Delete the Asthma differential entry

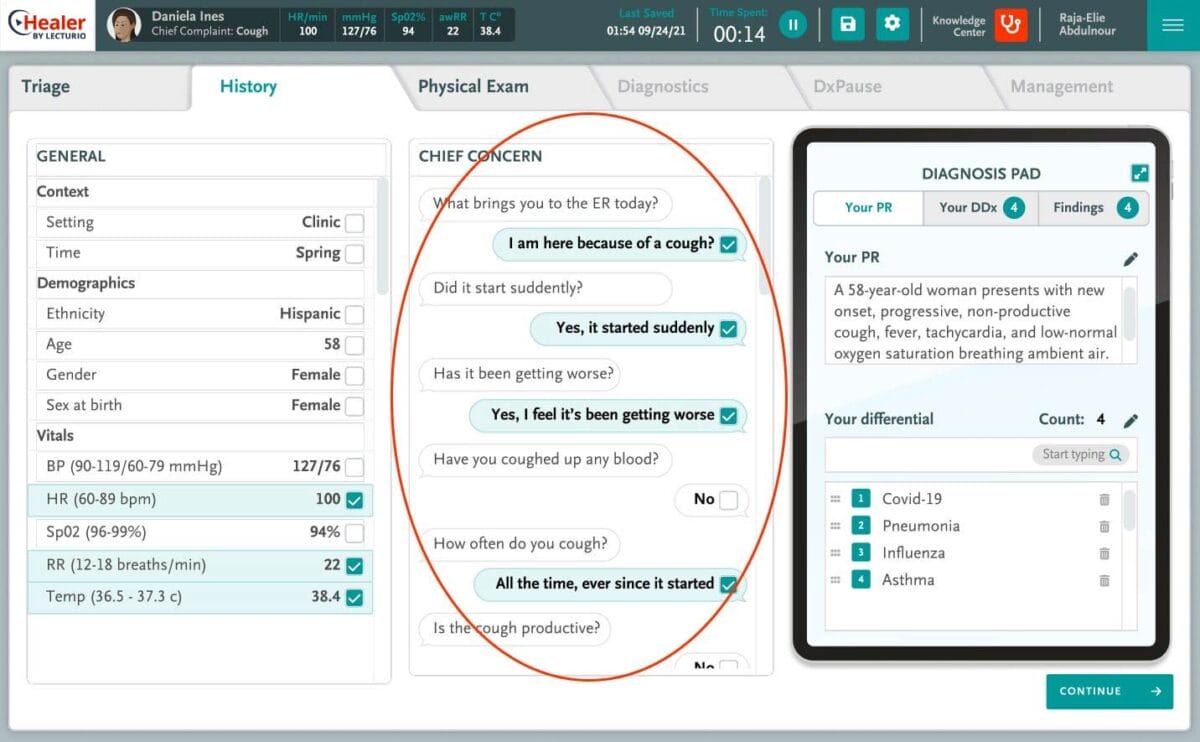[1104, 581]
